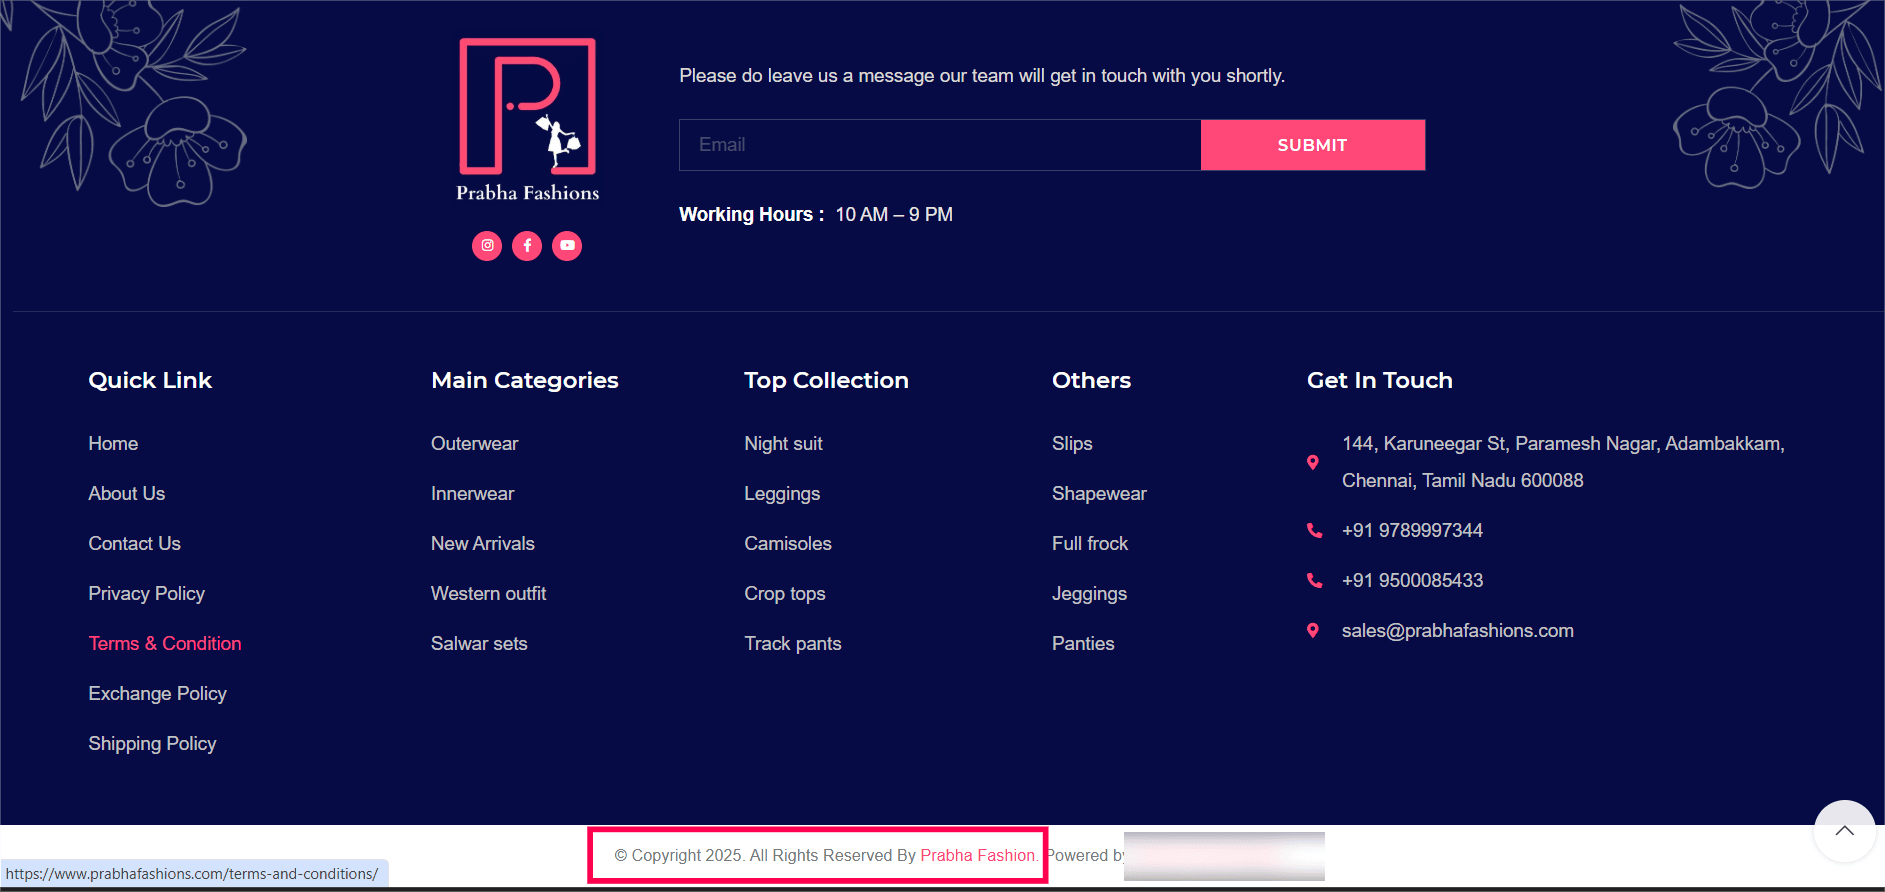Submit the email message form
Image resolution: width=1885 pixels, height=892 pixels.
pos(1313,145)
